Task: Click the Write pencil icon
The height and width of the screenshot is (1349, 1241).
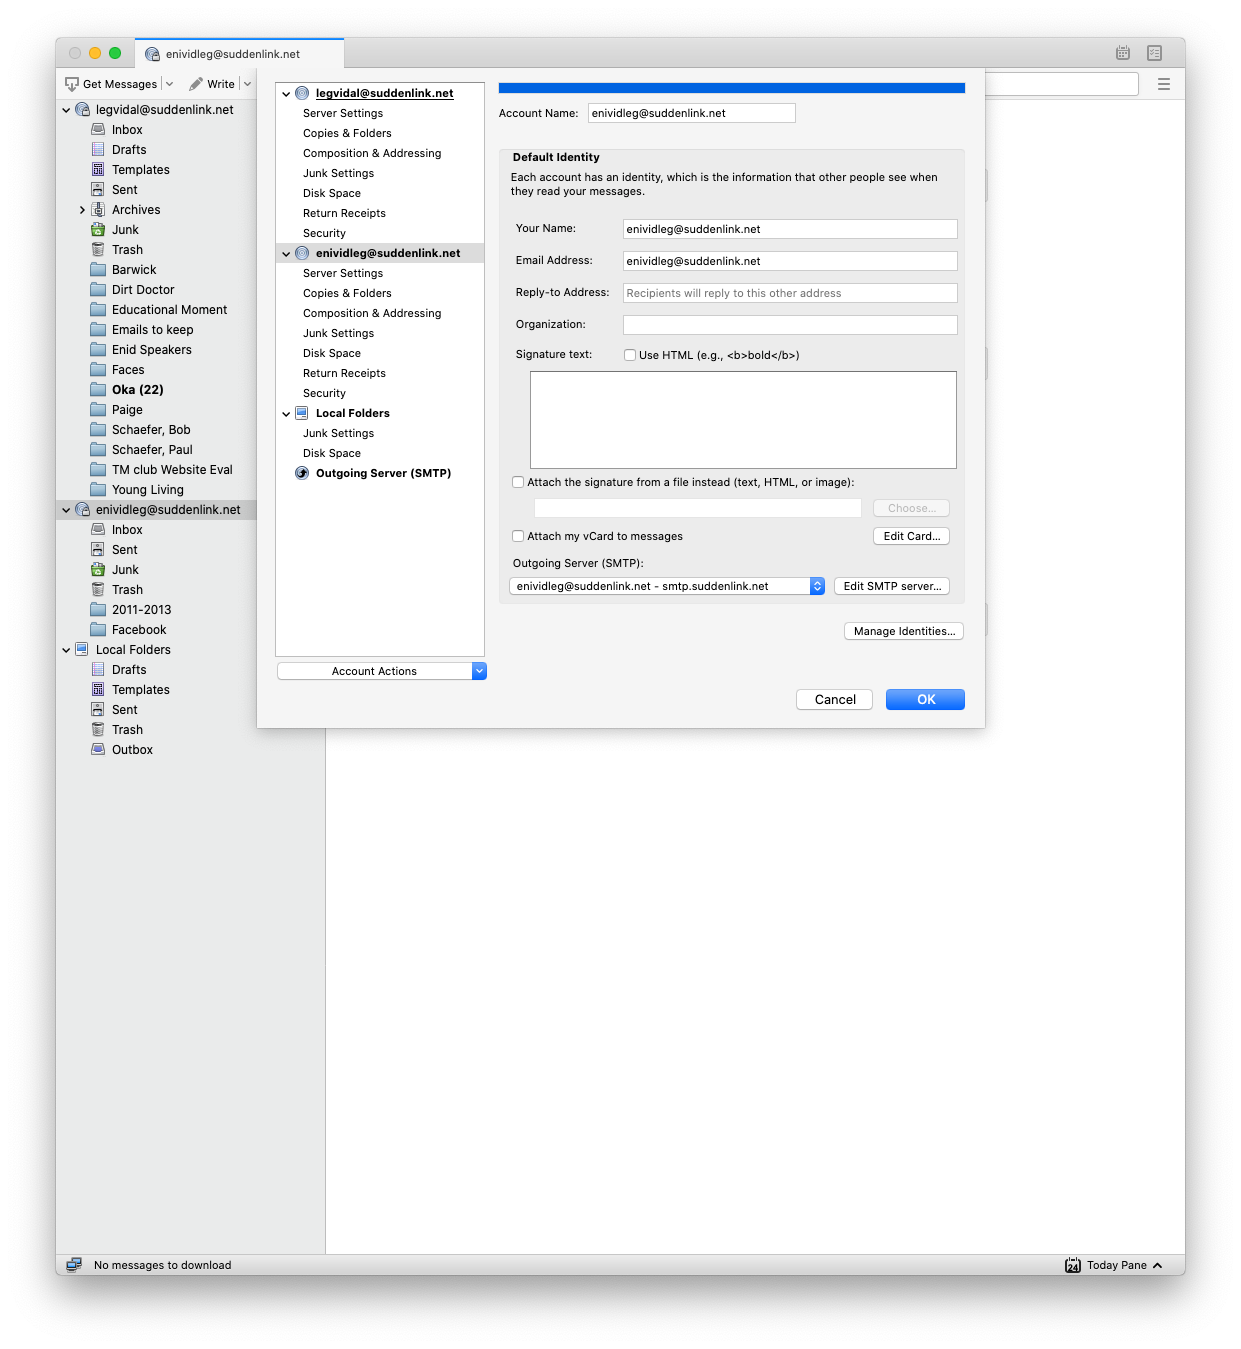Action: coord(196,84)
